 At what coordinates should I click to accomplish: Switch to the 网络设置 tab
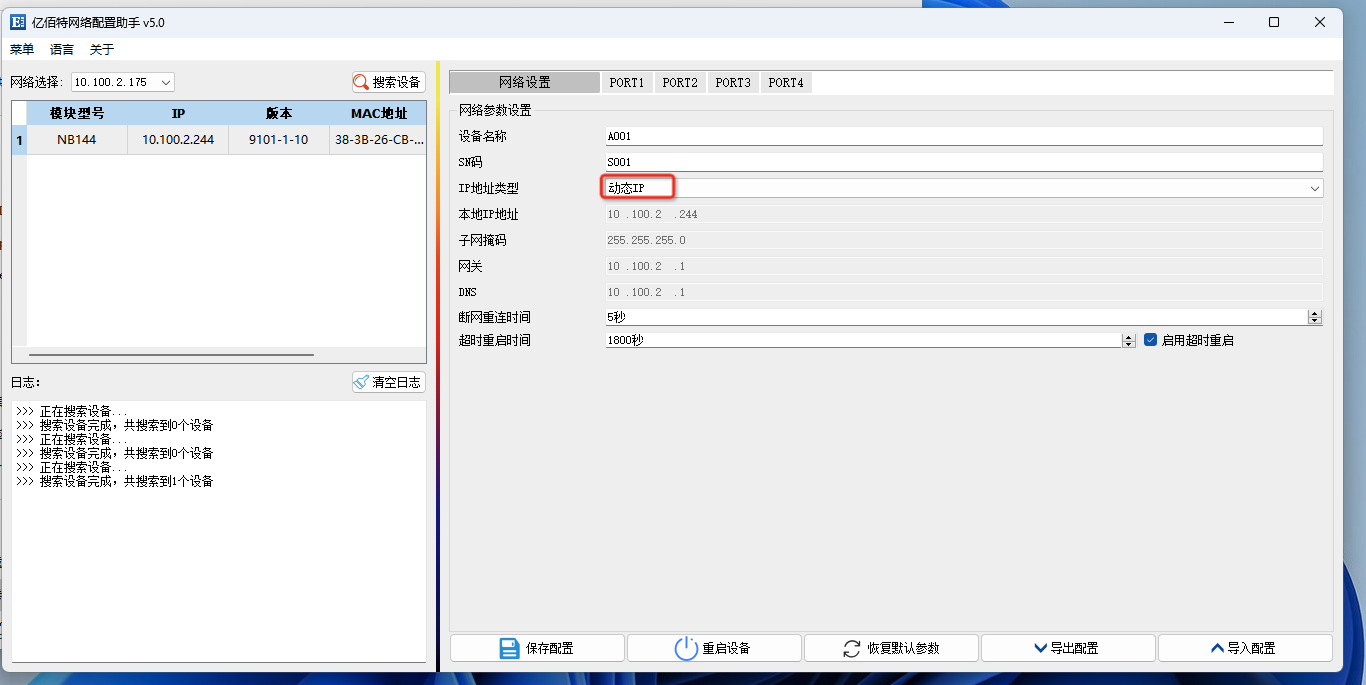point(525,82)
